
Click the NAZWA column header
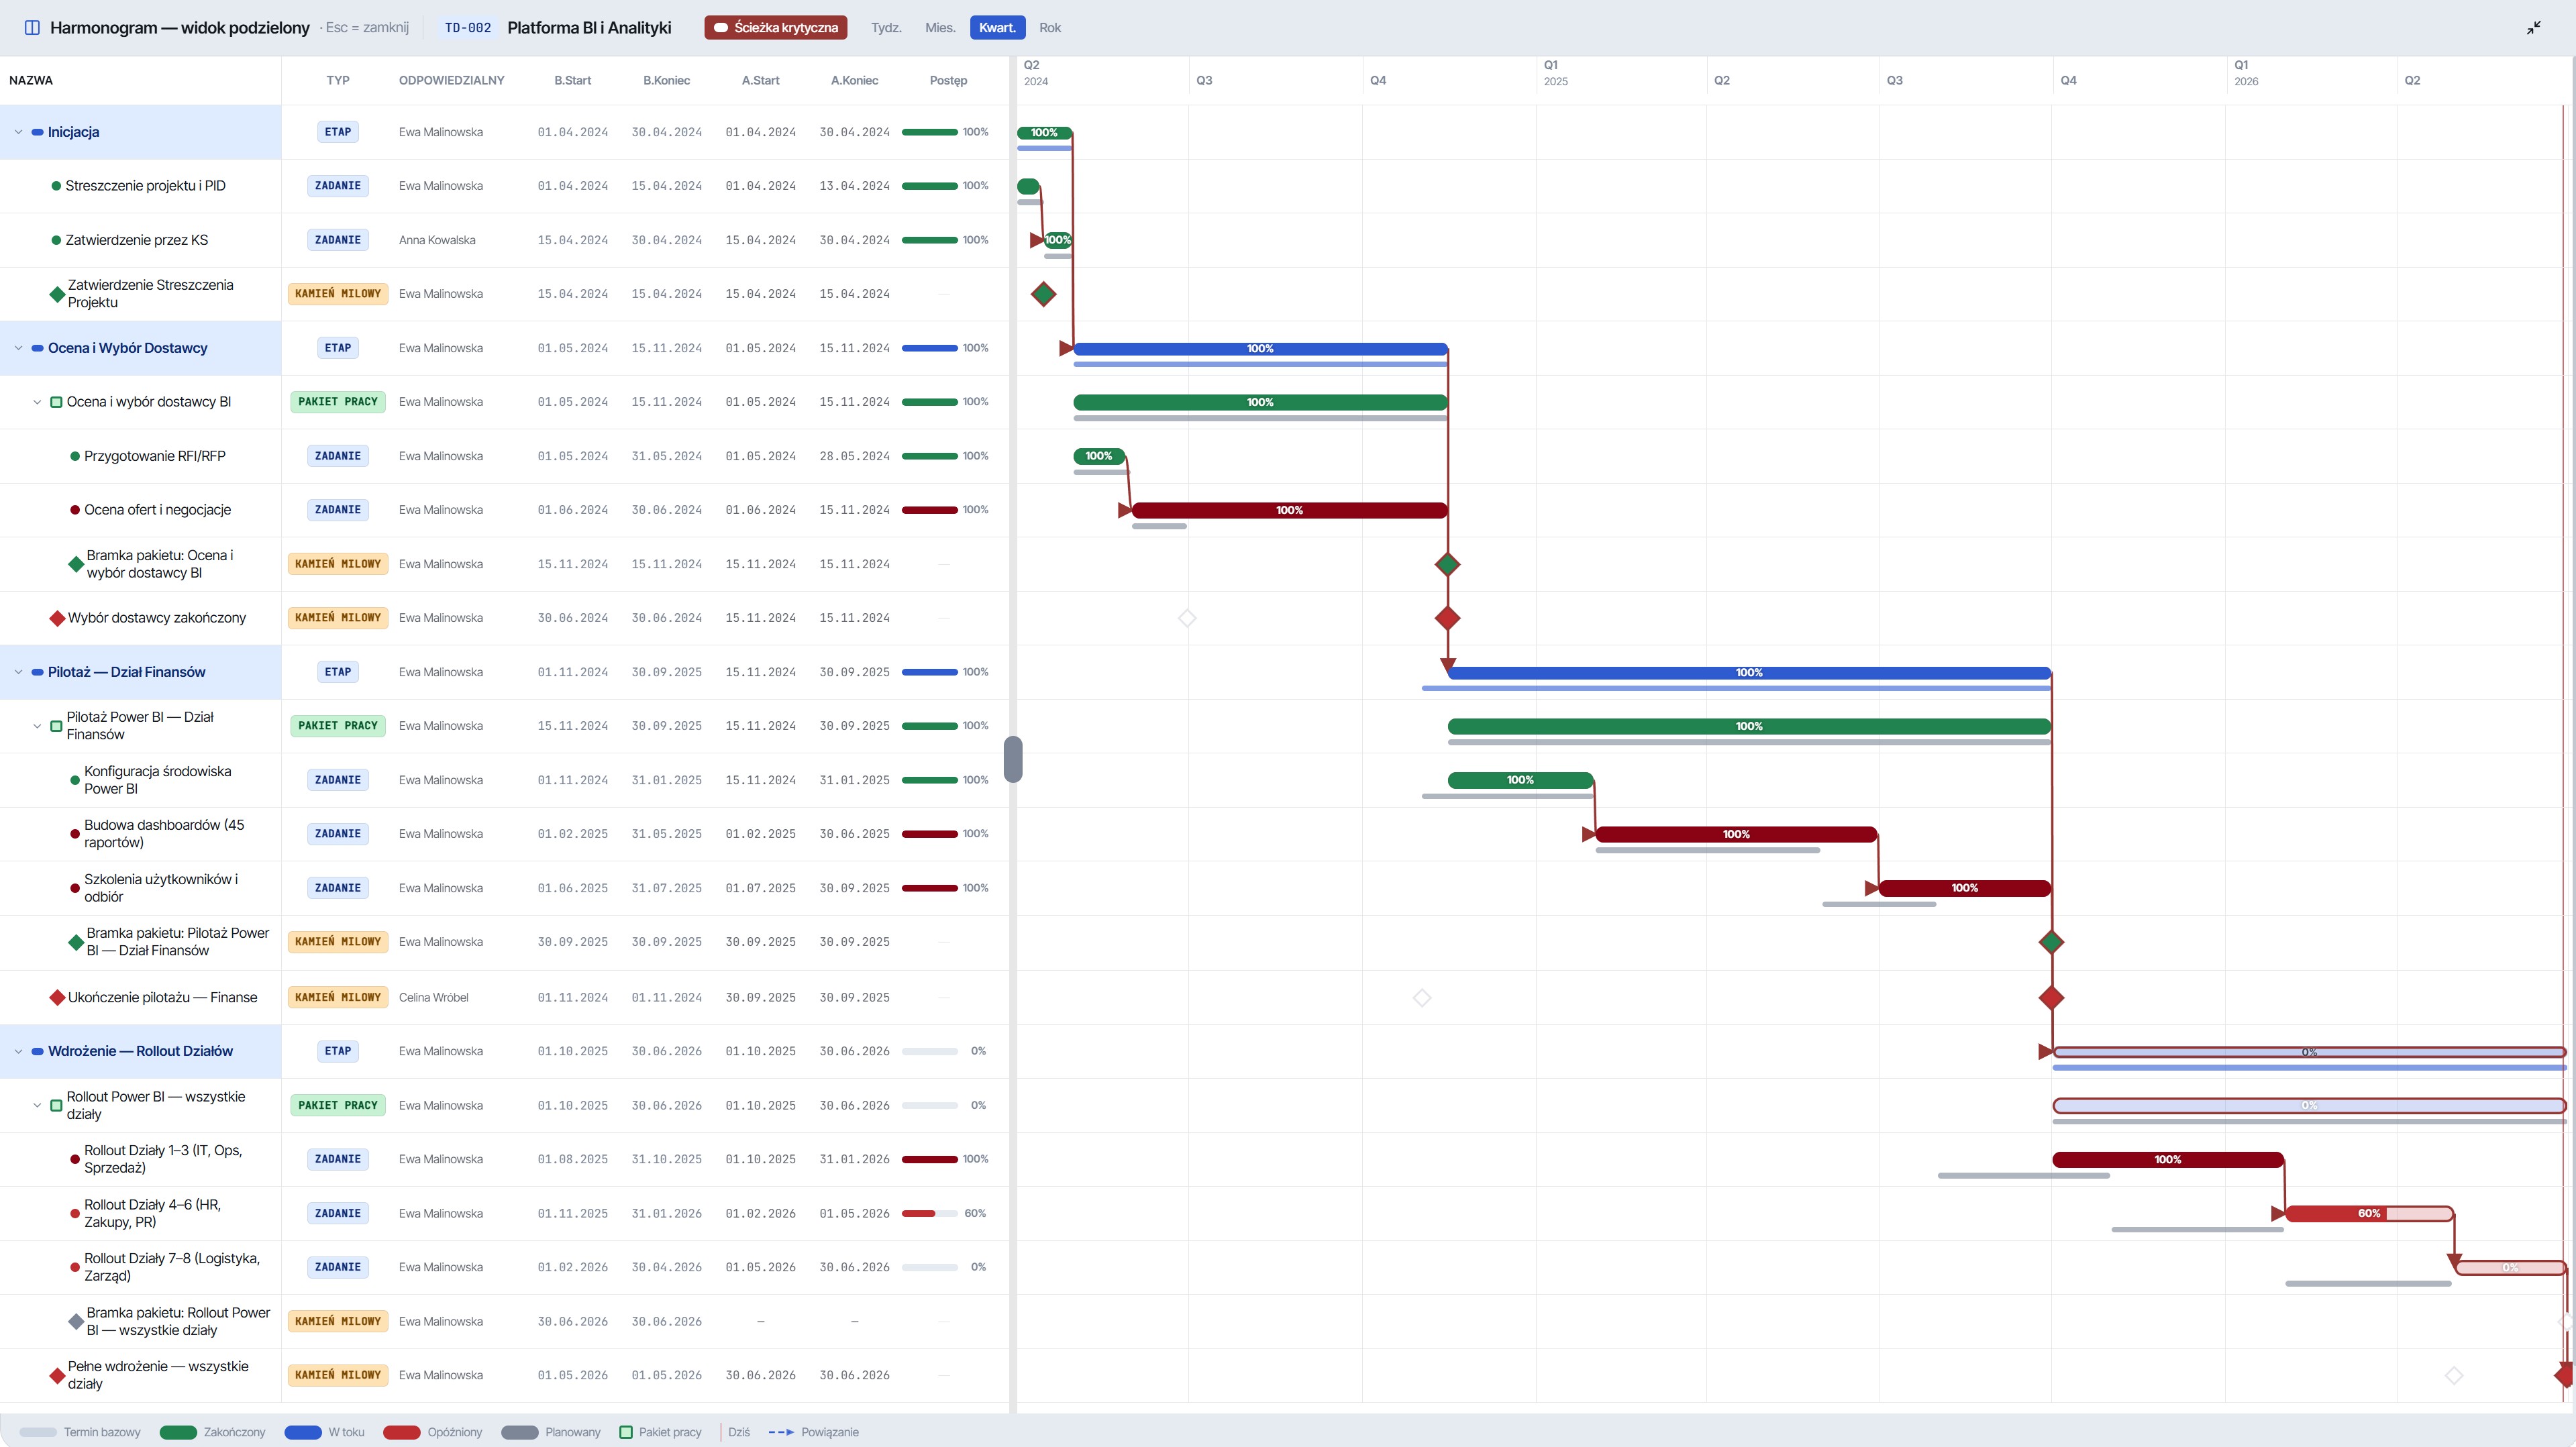point(31,80)
